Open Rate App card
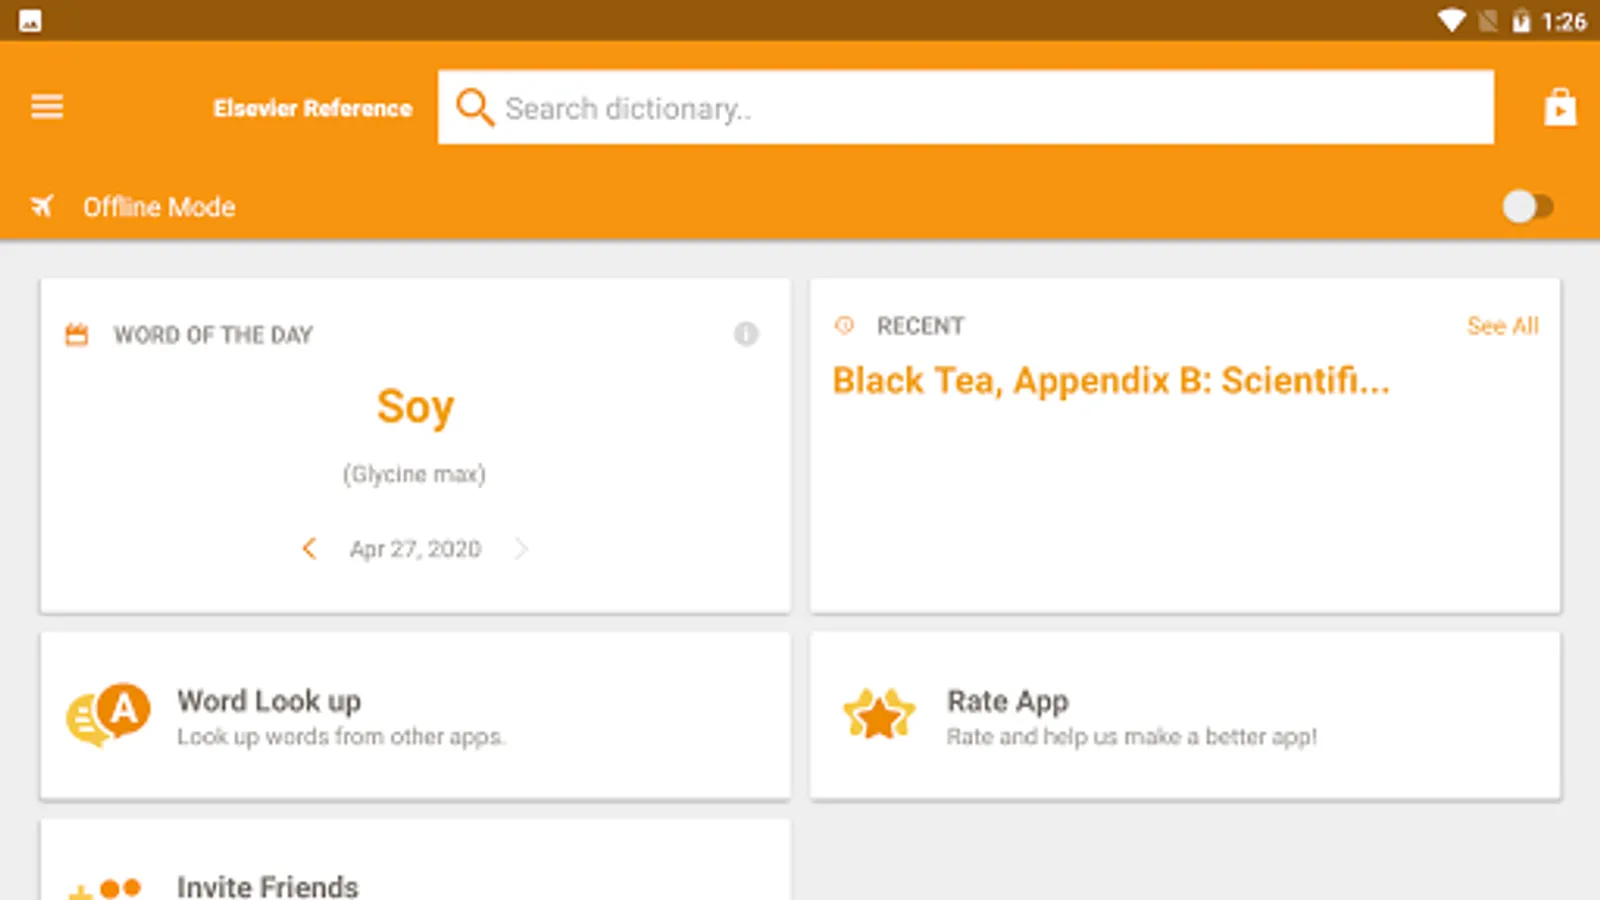 point(1185,715)
